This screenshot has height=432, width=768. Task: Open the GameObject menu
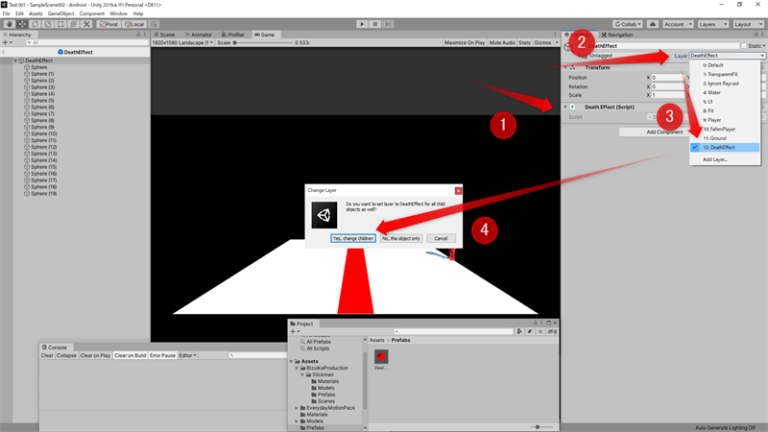pyautogui.click(x=61, y=14)
